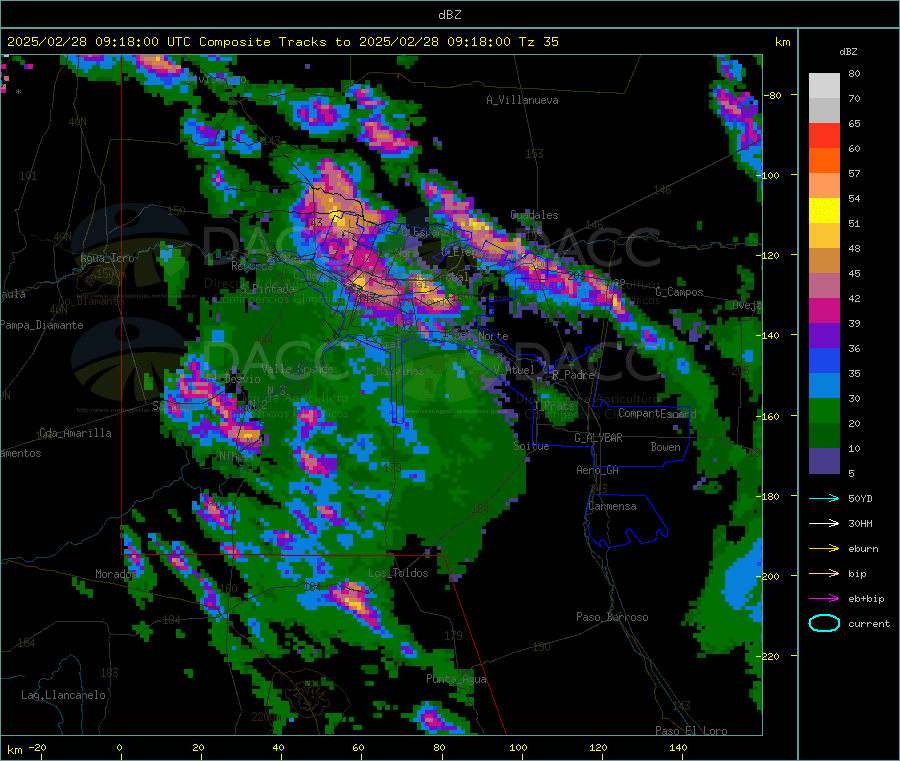
Task: Click the 'Bowen' map label
Action: 666,447
